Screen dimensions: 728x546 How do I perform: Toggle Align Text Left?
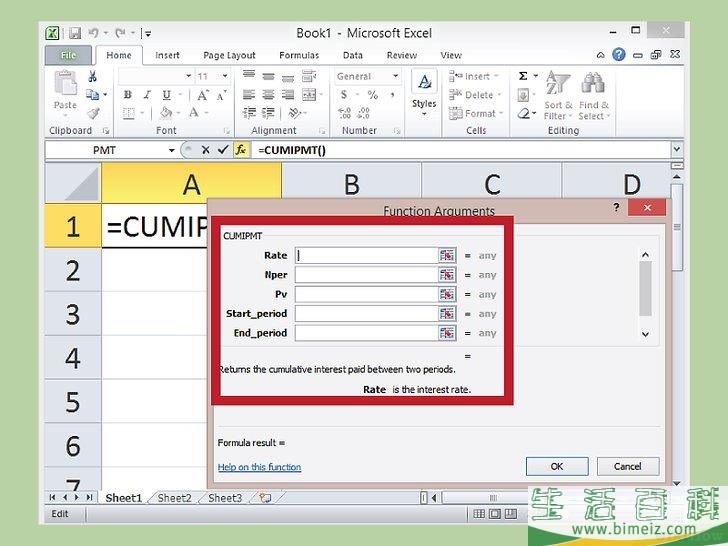[x=249, y=95]
